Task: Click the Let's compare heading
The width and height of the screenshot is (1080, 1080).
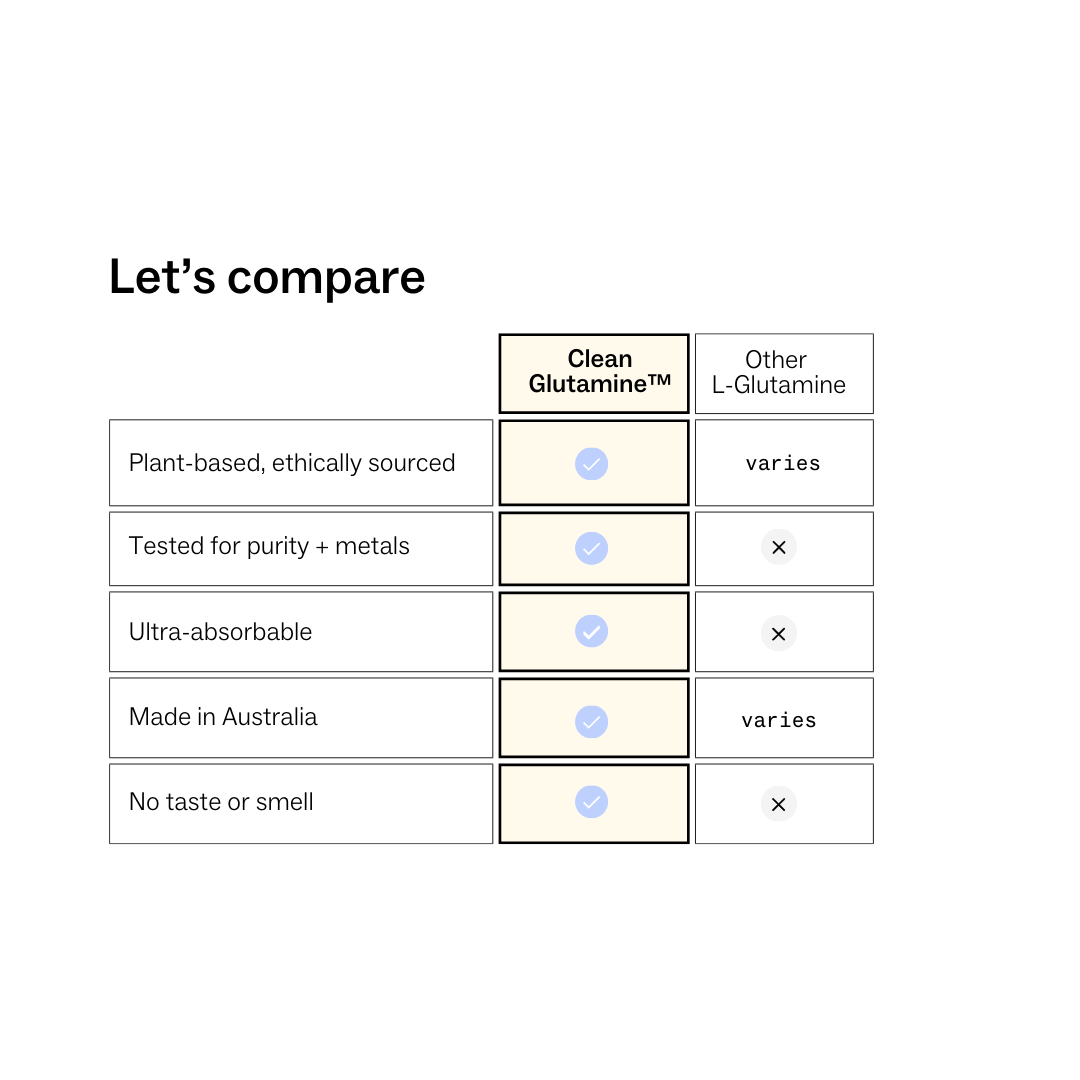Action: (267, 277)
